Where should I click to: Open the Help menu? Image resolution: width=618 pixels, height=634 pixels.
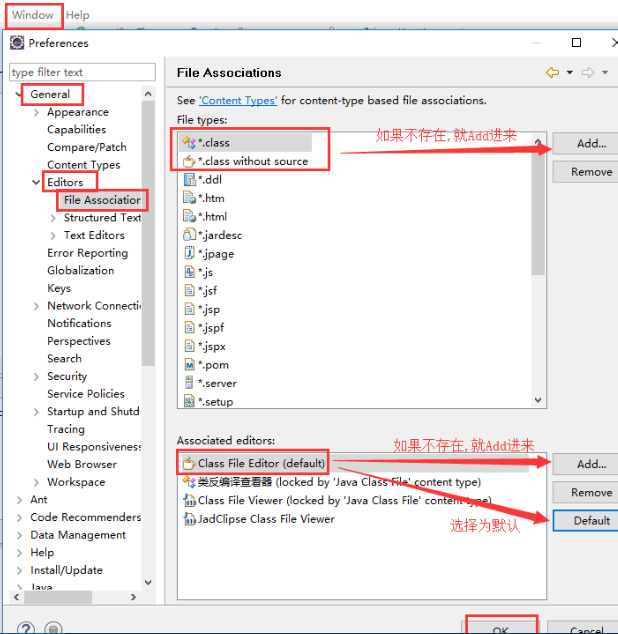coord(77,15)
